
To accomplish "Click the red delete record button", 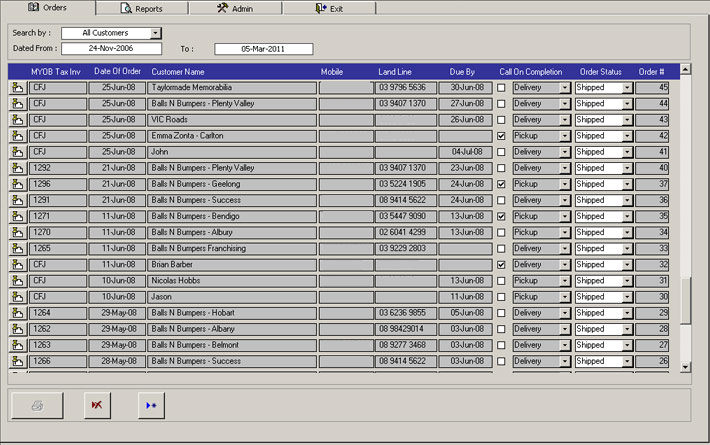I will point(97,405).
